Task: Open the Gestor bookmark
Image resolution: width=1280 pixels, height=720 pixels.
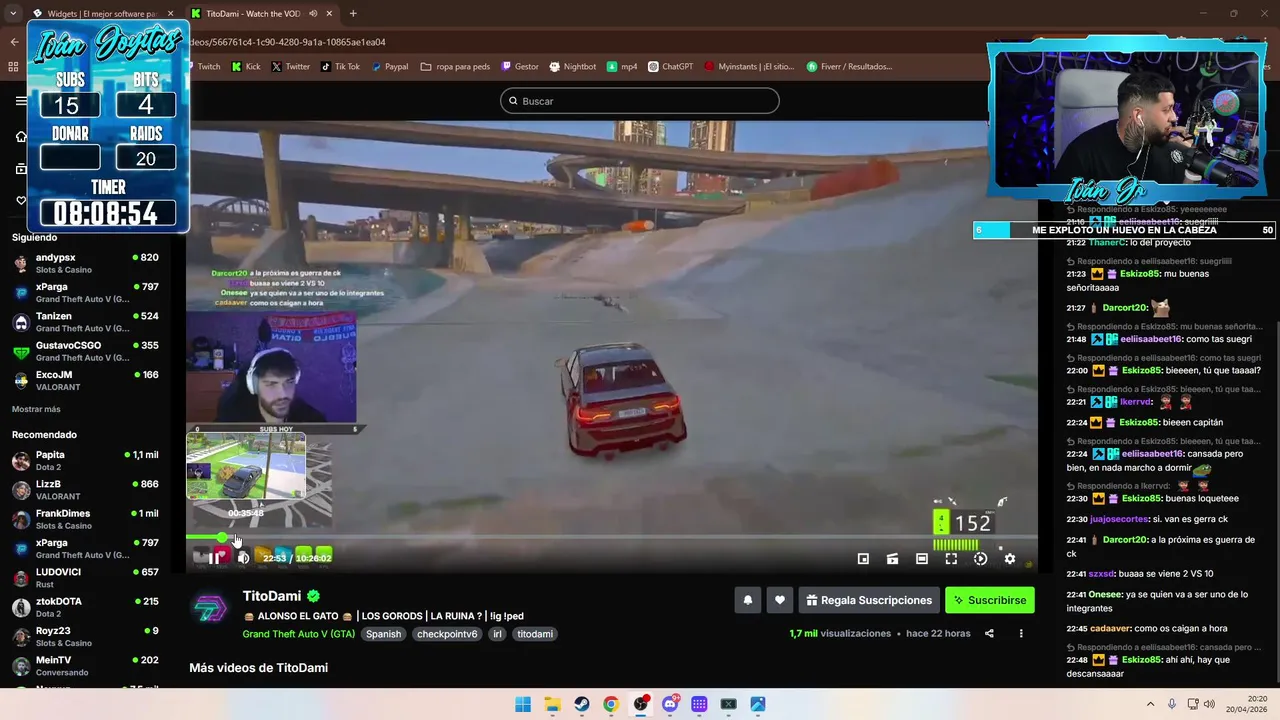Action: click(x=520, y=67)
